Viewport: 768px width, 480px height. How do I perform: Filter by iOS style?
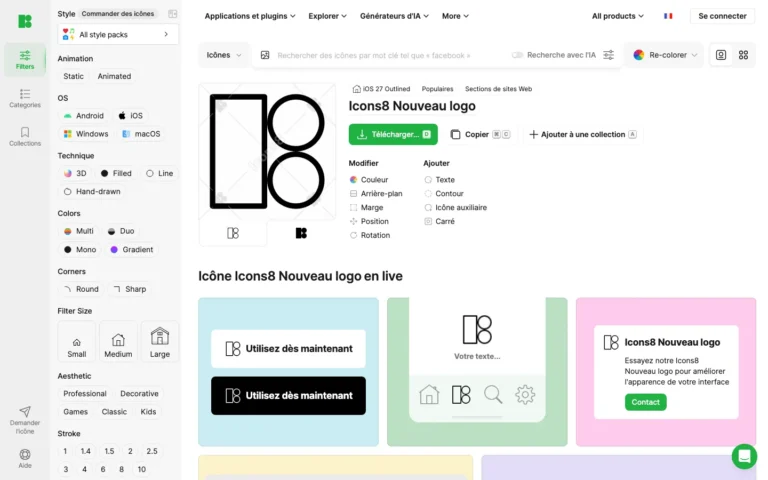[x=131, y=116]
